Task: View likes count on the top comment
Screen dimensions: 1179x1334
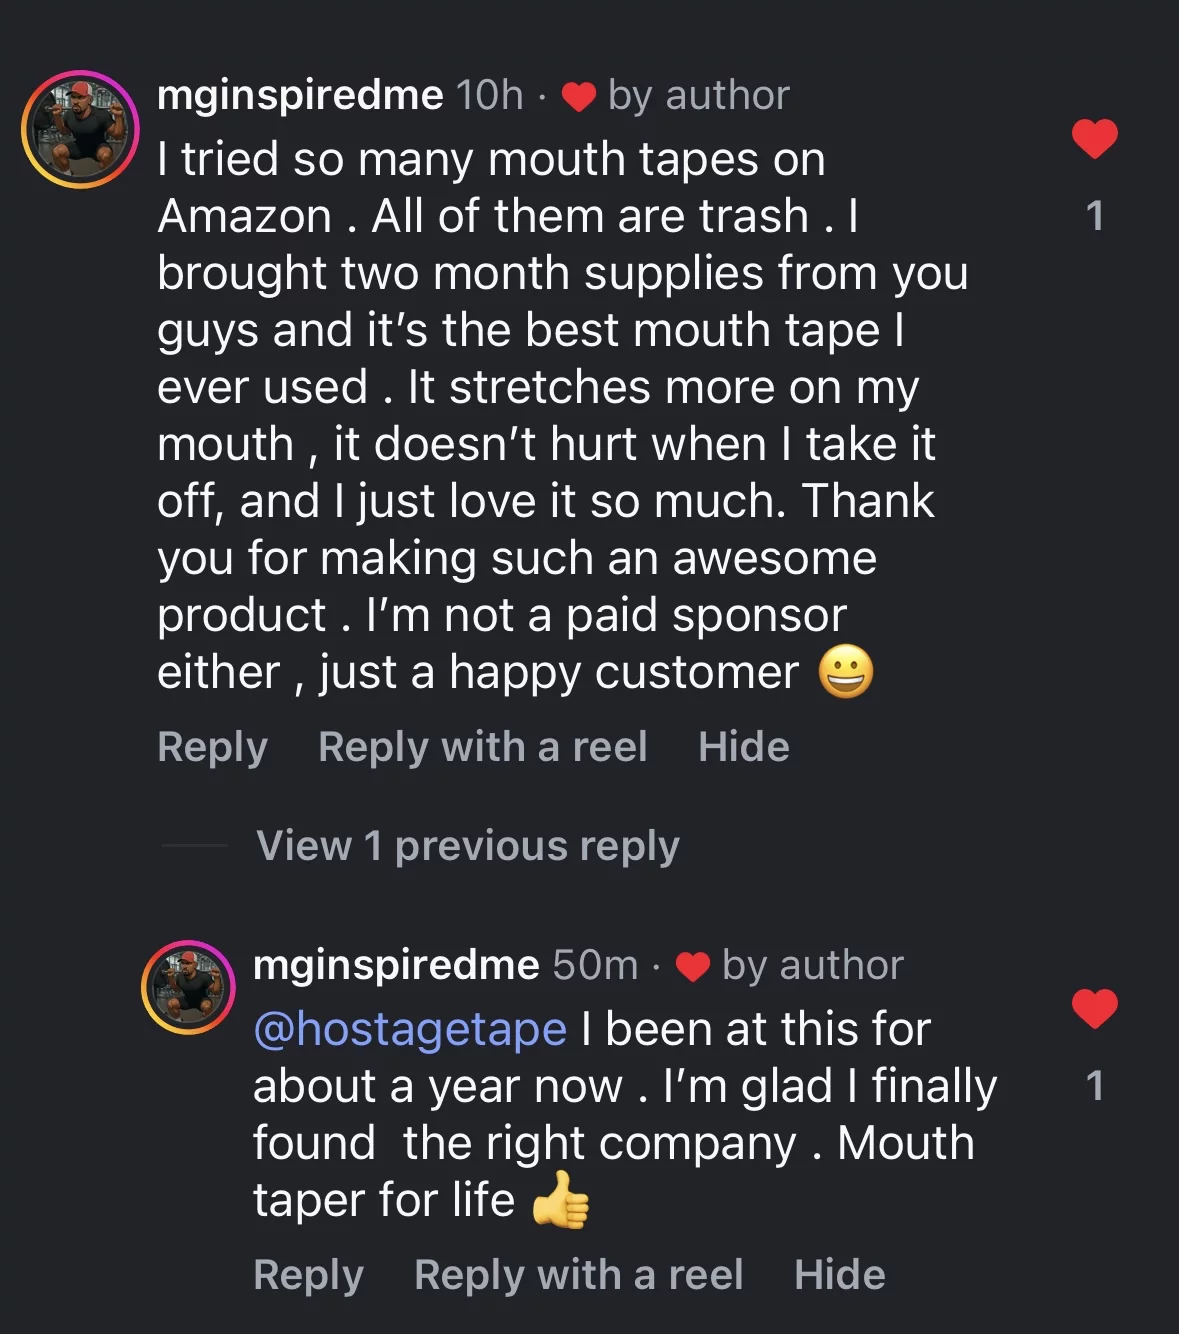Action: [1095, 216]
